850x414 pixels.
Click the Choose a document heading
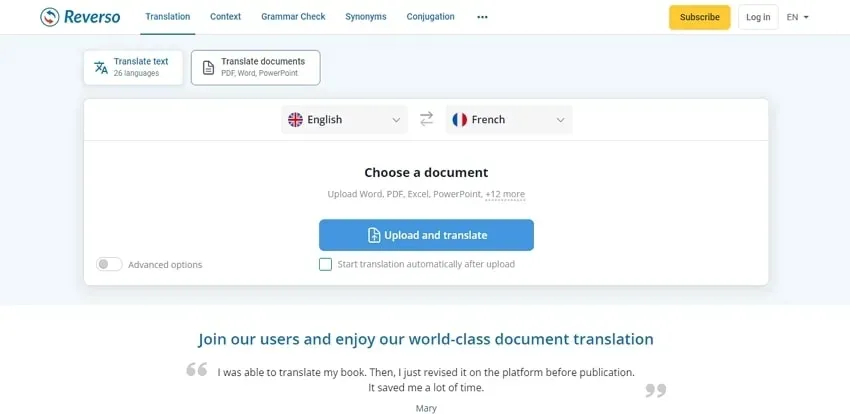(426, 172)
